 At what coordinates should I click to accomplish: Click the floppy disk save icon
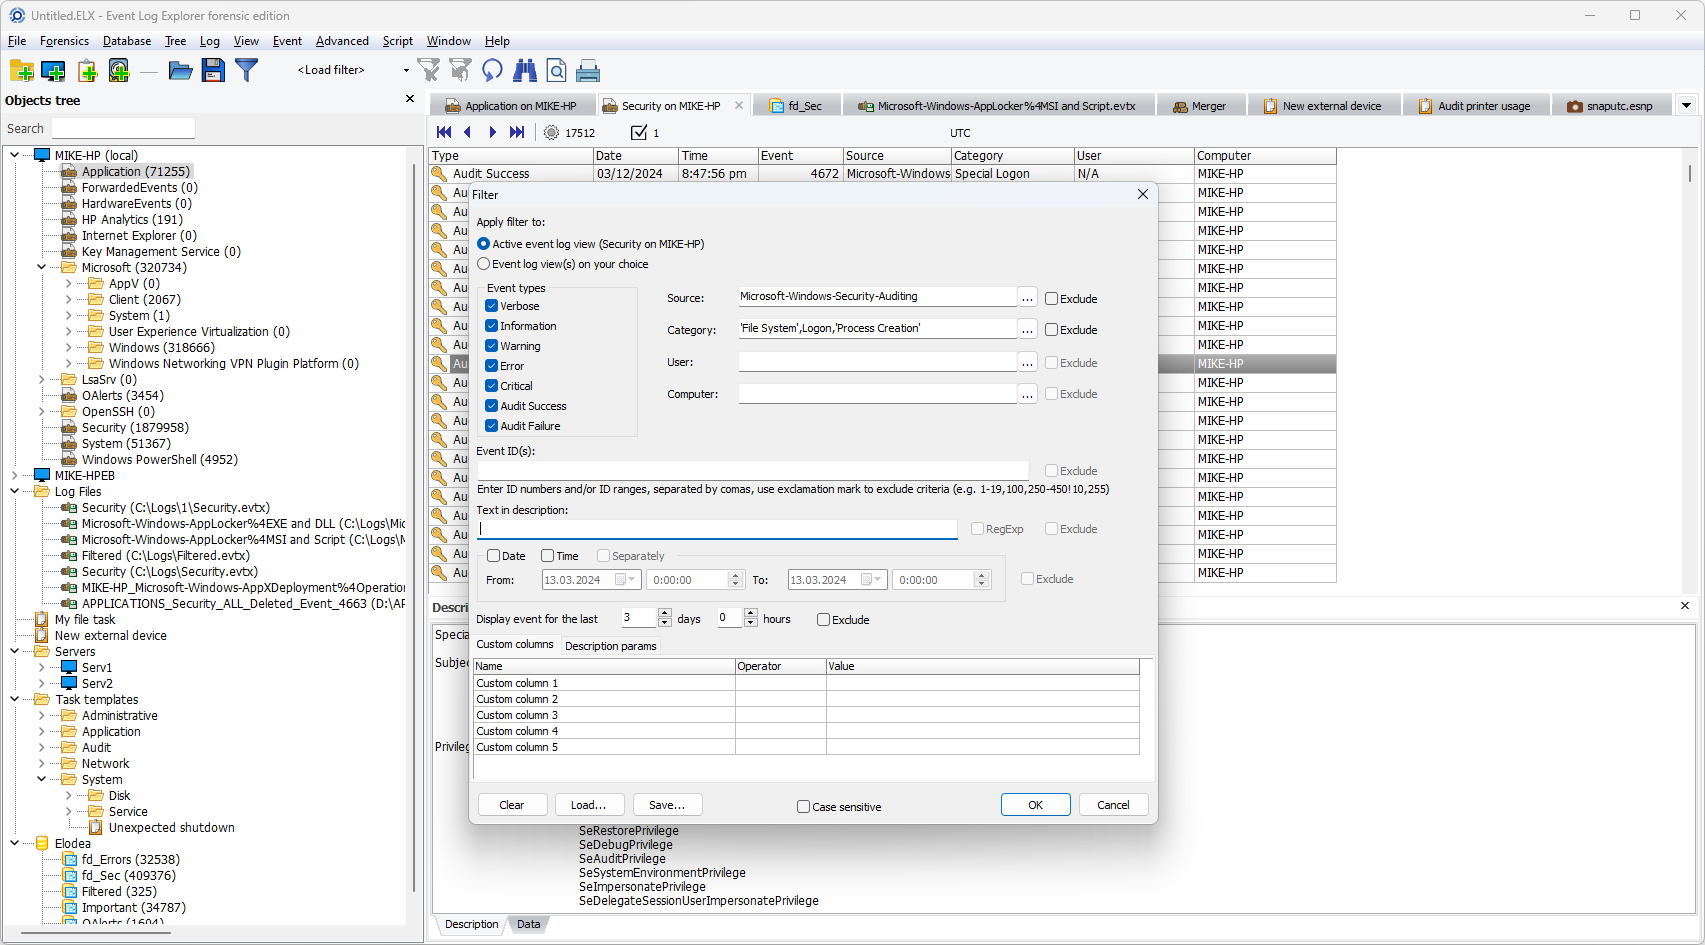(213, 70)
